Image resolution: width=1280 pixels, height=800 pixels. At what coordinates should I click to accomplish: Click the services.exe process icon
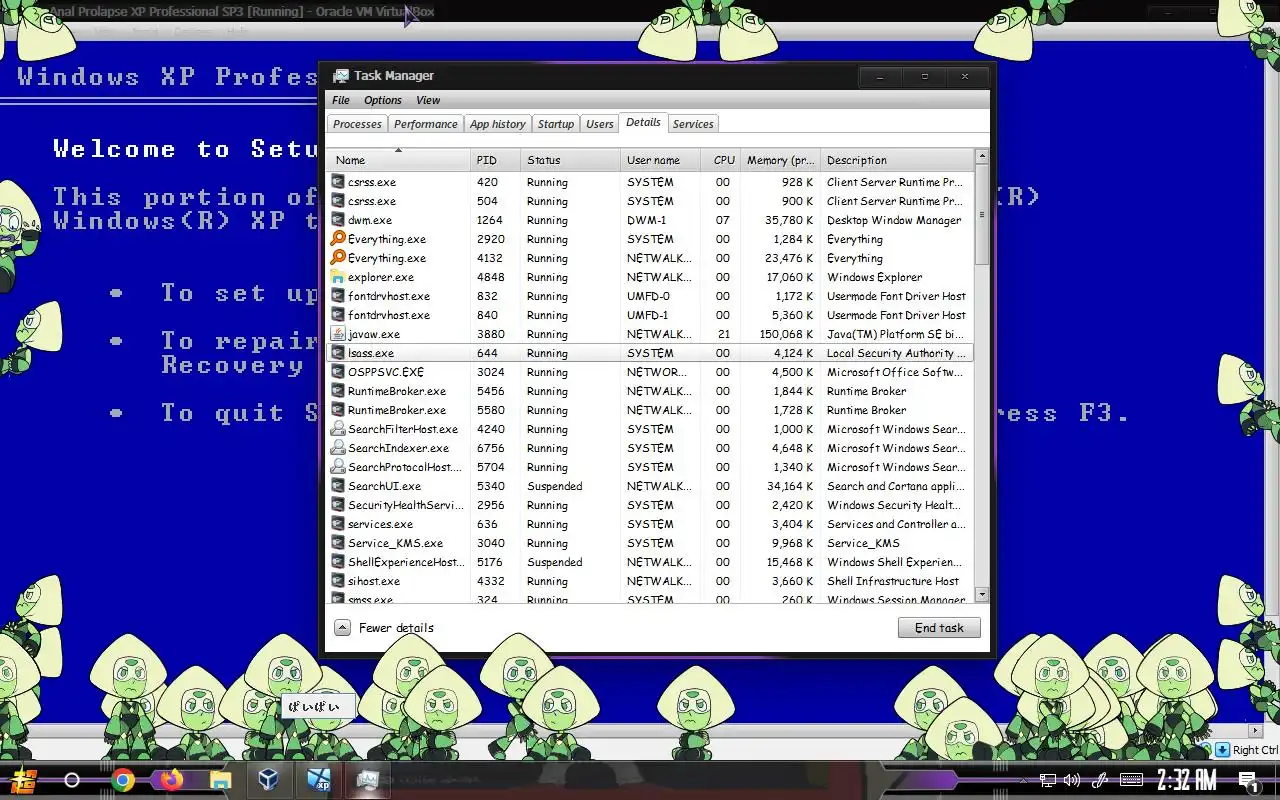[x=338, y=524]
